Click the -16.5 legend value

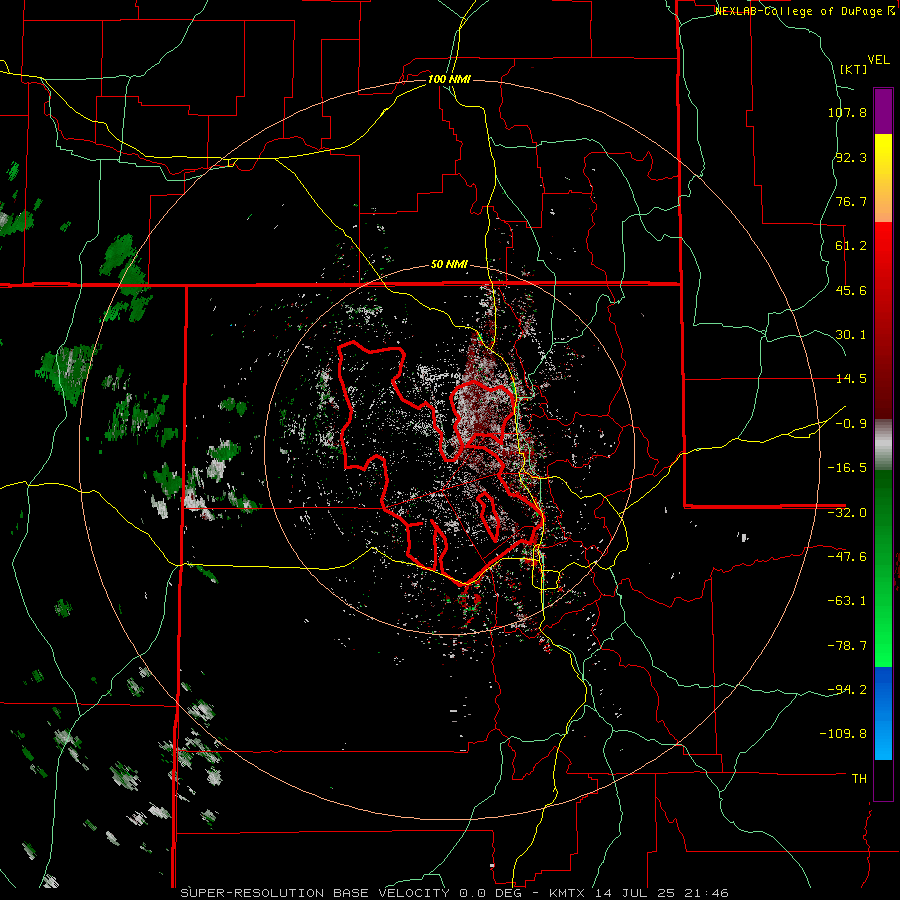point(847,468)
